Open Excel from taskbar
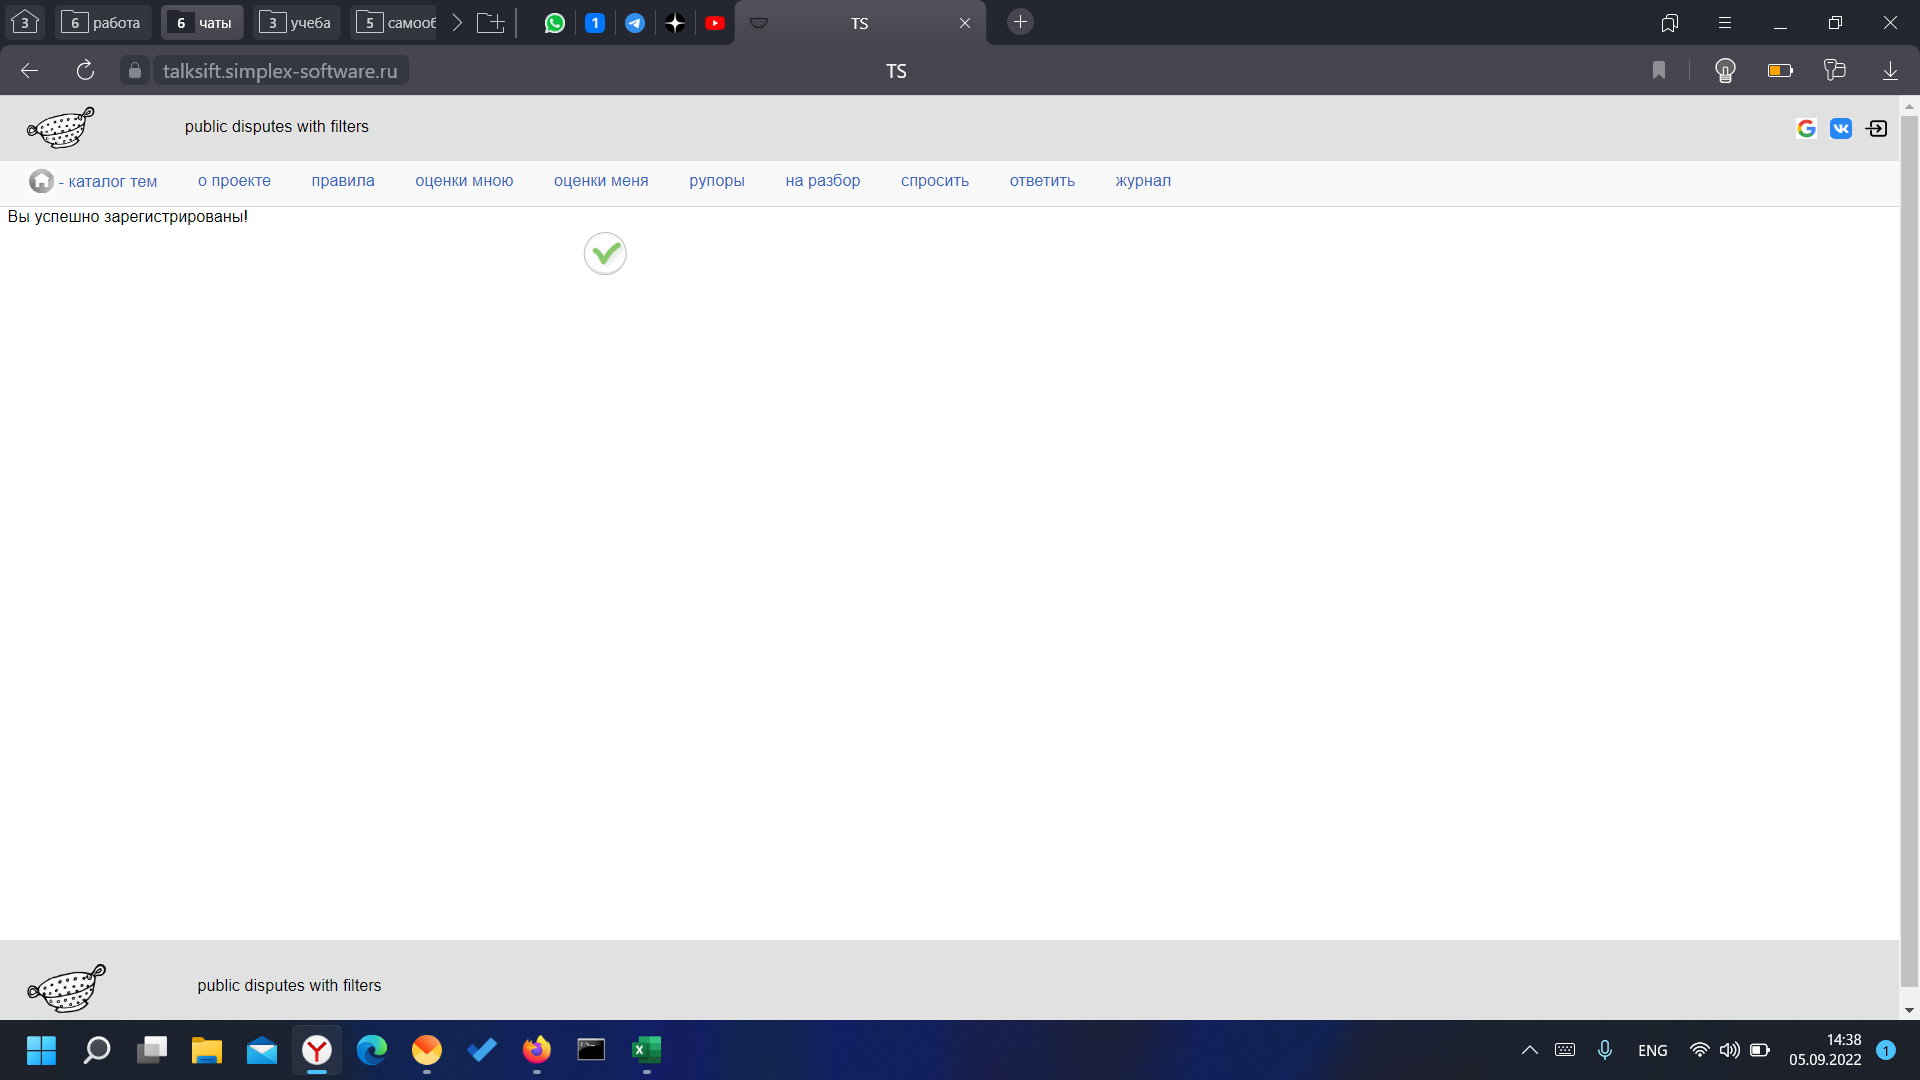The height and width of the screenshot is (1080, 1920). 647,1050
